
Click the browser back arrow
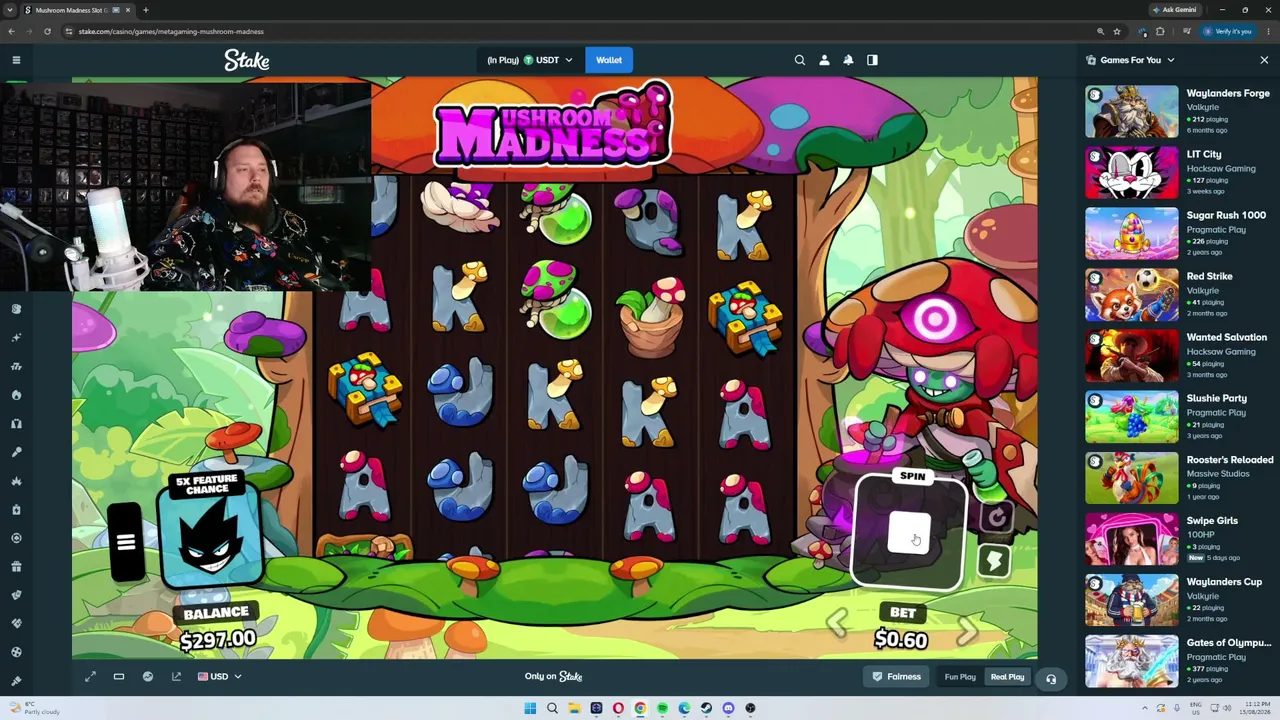coord(11,31)
